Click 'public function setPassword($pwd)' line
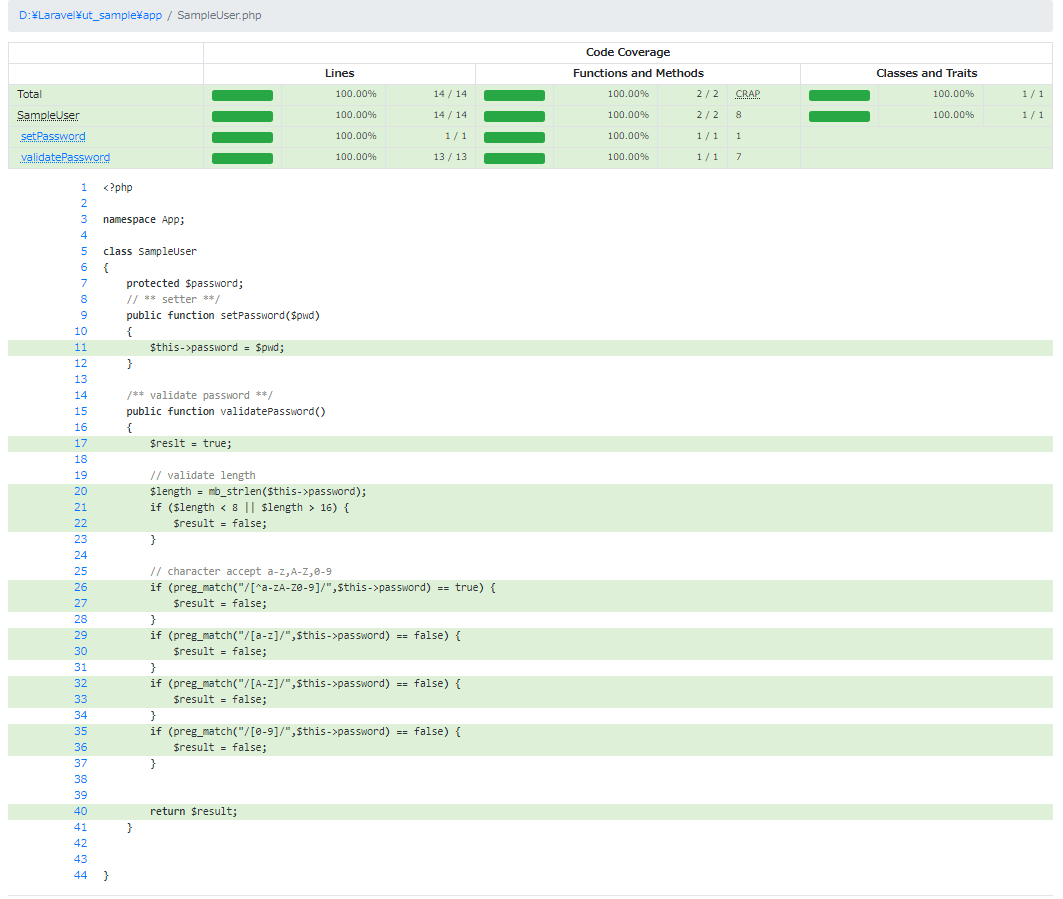The width and height of the screenshot is (1063, 899). (223, 315)
